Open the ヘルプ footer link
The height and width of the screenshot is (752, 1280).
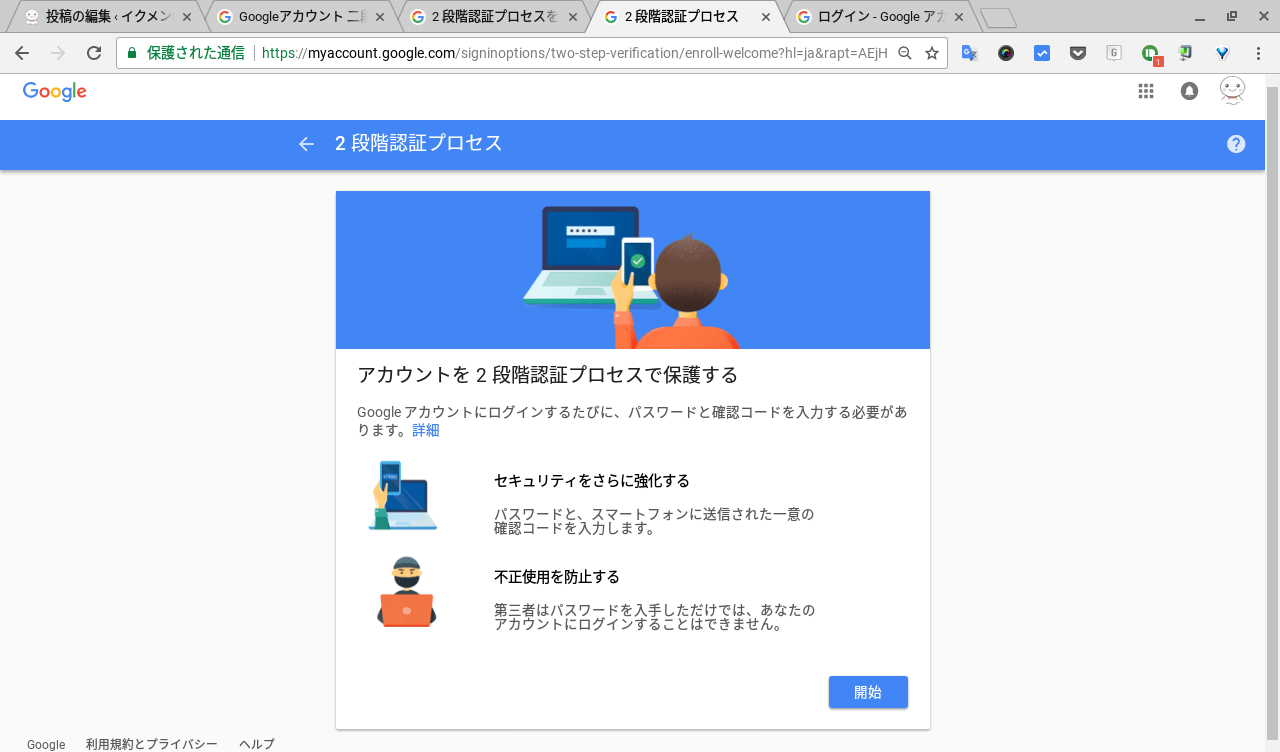pyautogui.click(x=257, y=744)
